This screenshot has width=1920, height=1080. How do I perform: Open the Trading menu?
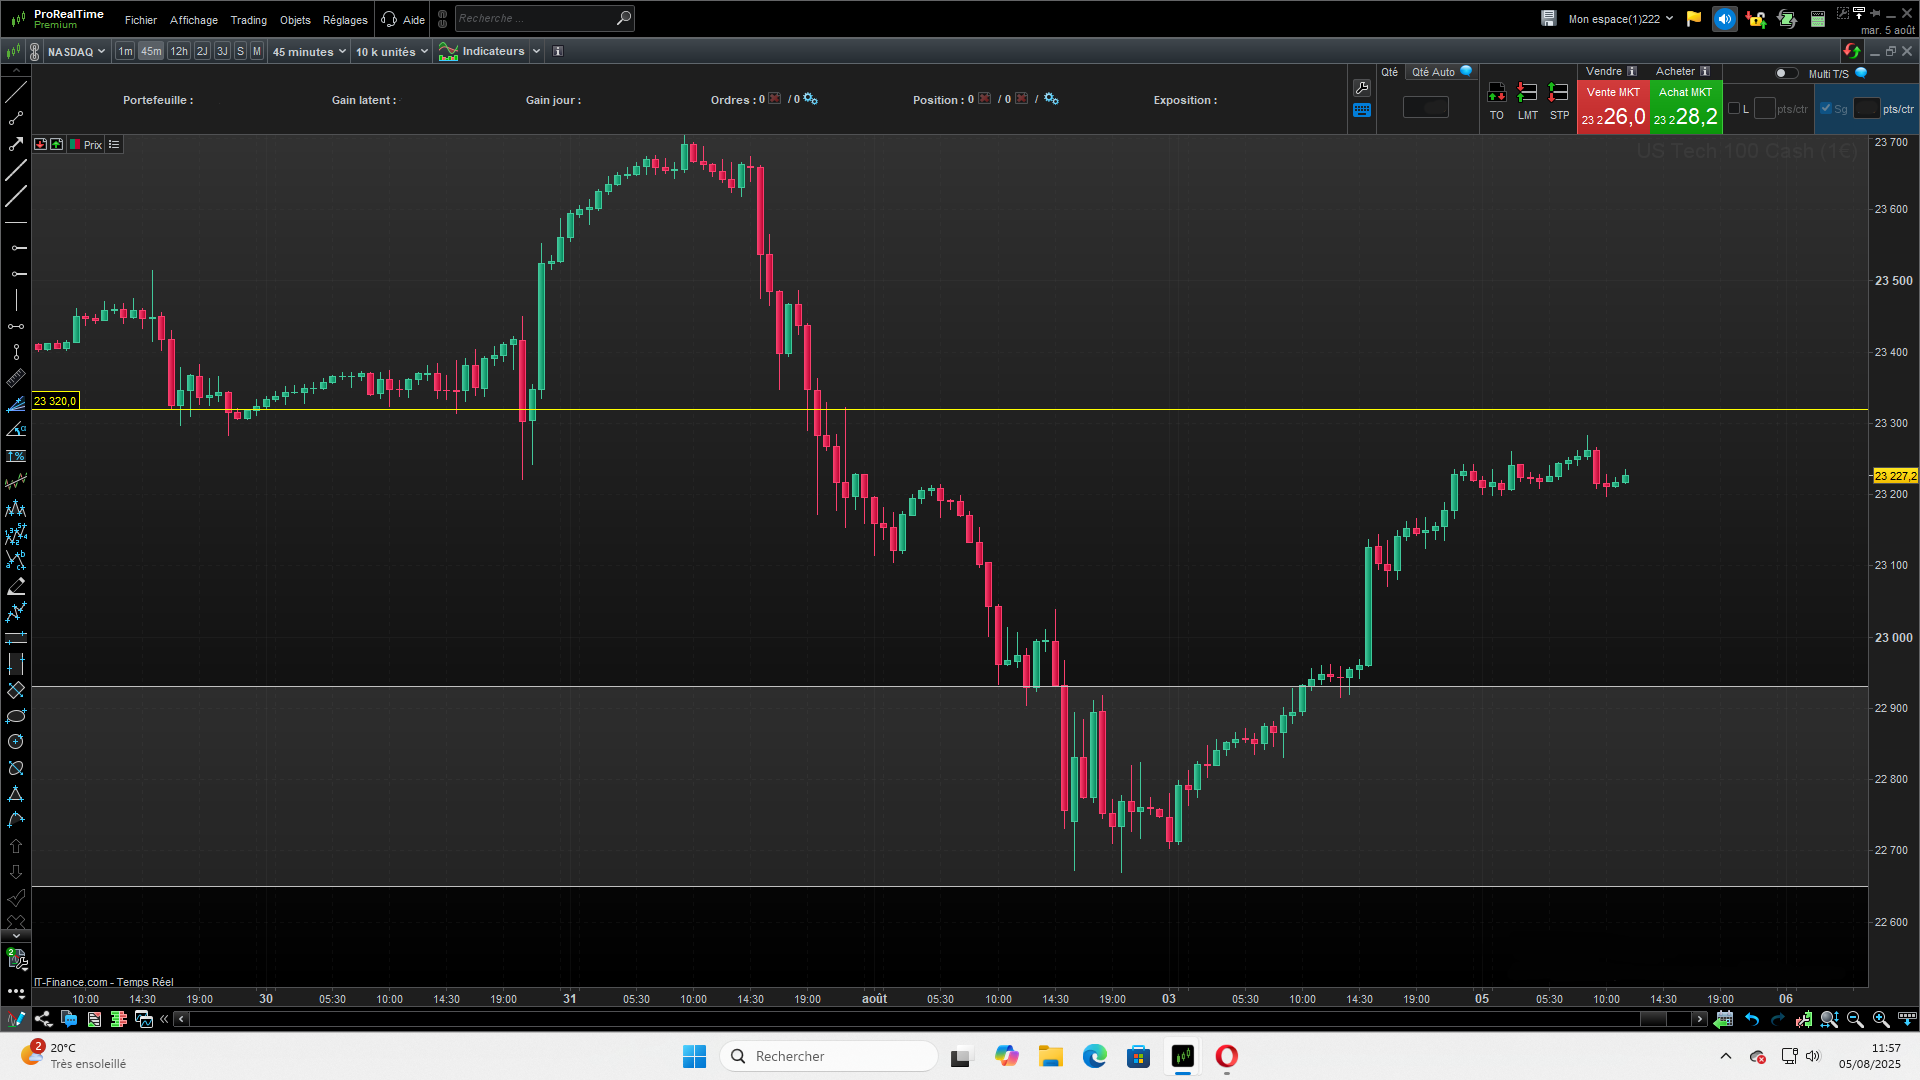click(248, 20)
